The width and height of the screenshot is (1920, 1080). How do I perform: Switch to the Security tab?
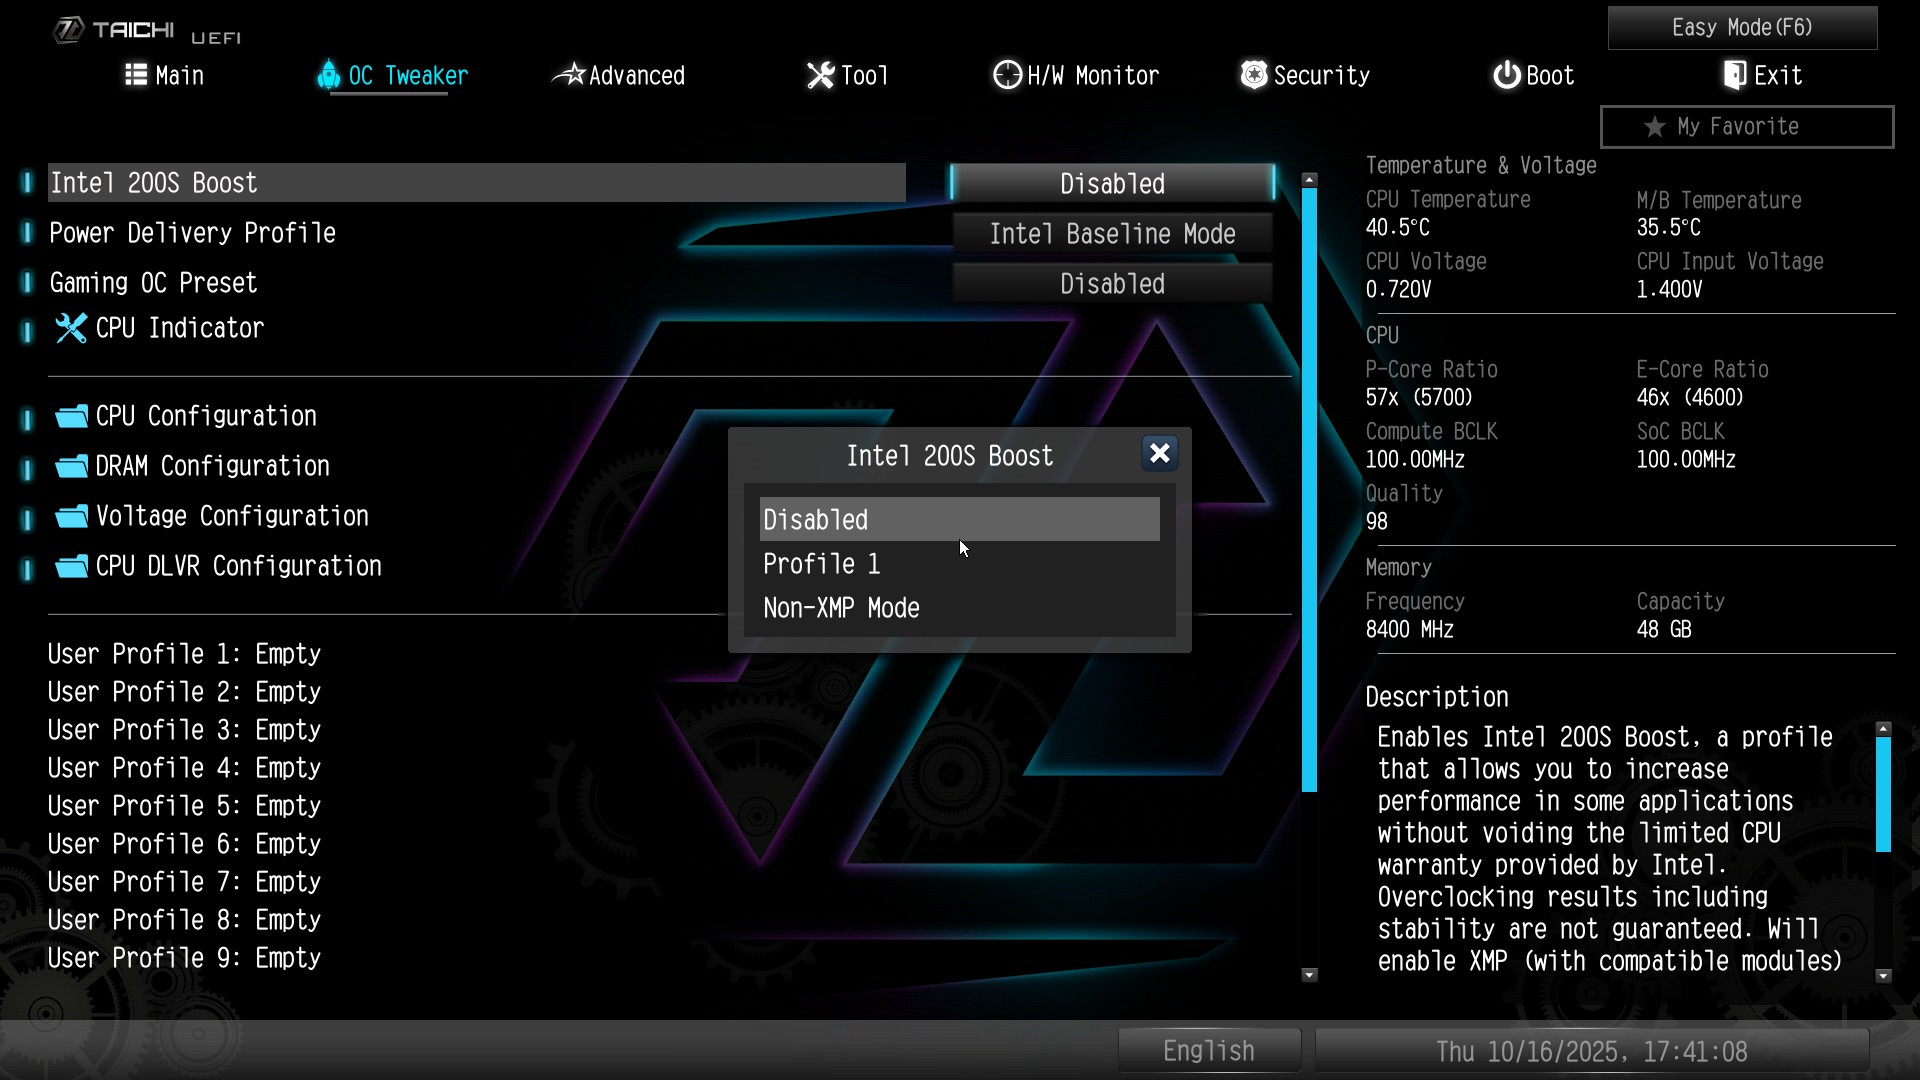[1304, 75]
